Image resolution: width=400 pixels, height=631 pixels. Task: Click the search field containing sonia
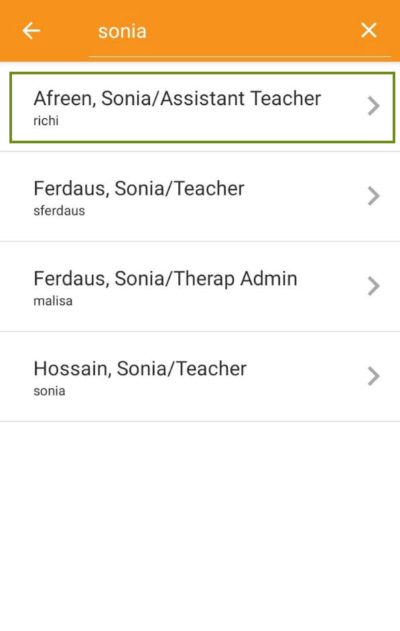(239, 31)
